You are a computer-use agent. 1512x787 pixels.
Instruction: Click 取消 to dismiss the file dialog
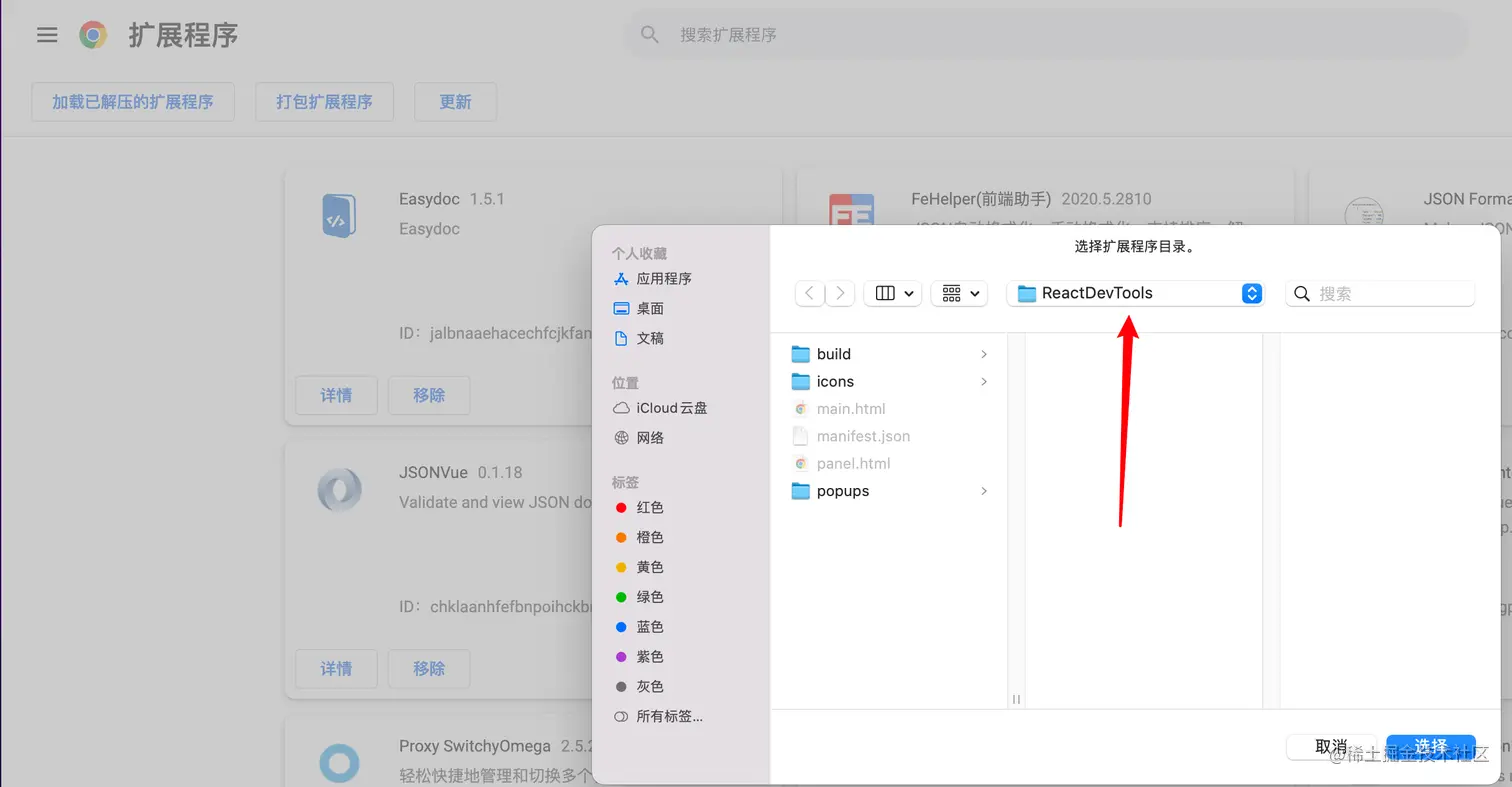[1331, 747]
